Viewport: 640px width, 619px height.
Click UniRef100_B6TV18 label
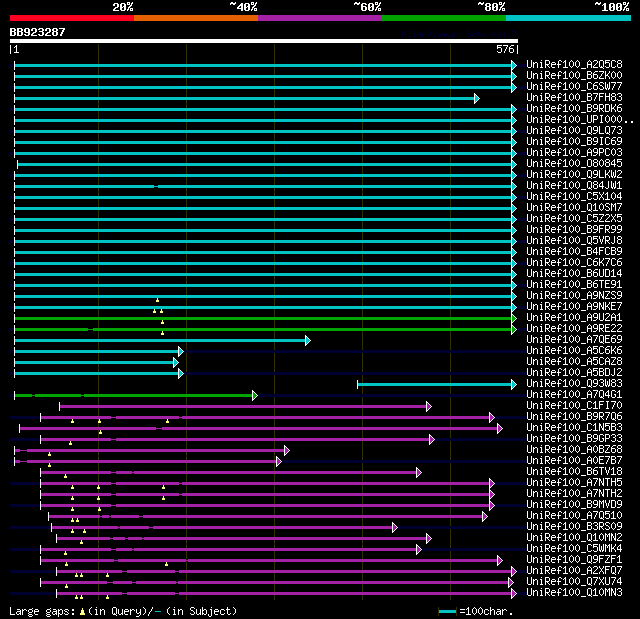574,472
